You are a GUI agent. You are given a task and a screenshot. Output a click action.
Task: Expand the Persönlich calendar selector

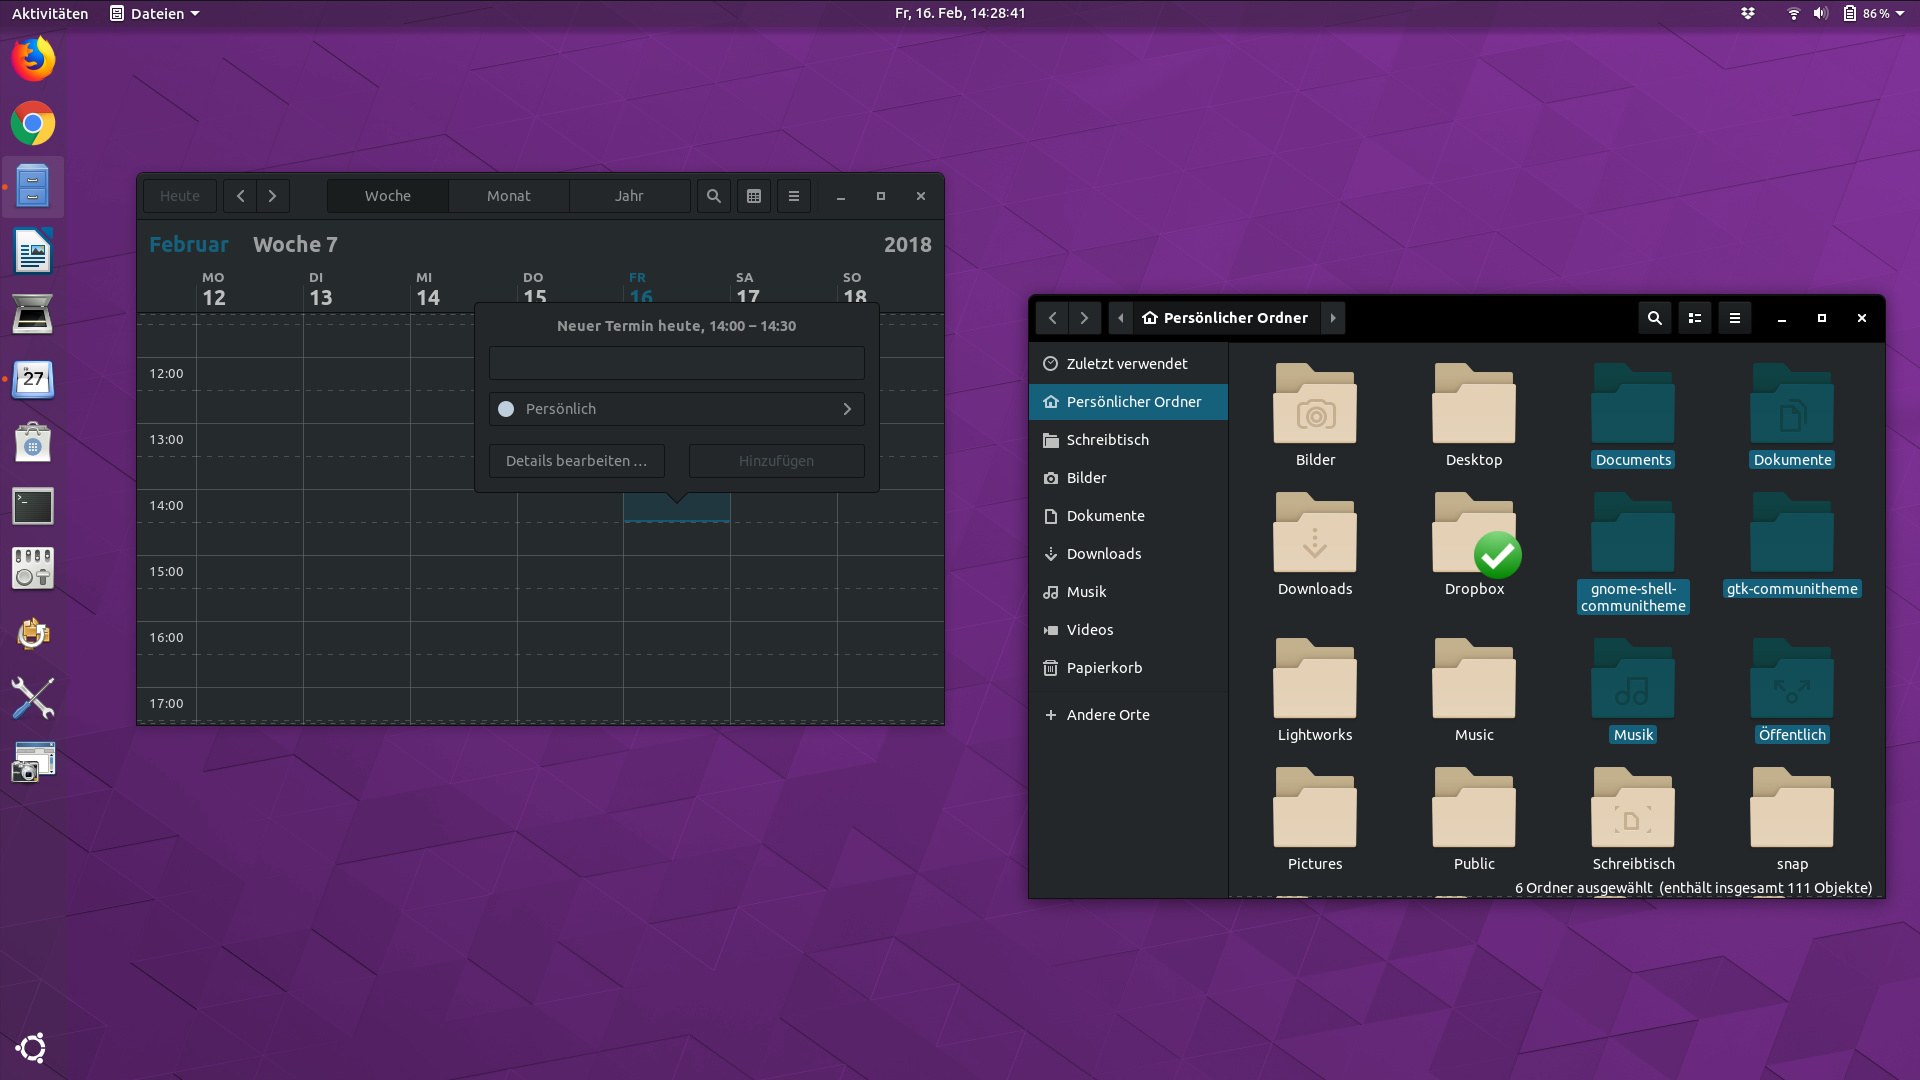[x=676, y=409]
